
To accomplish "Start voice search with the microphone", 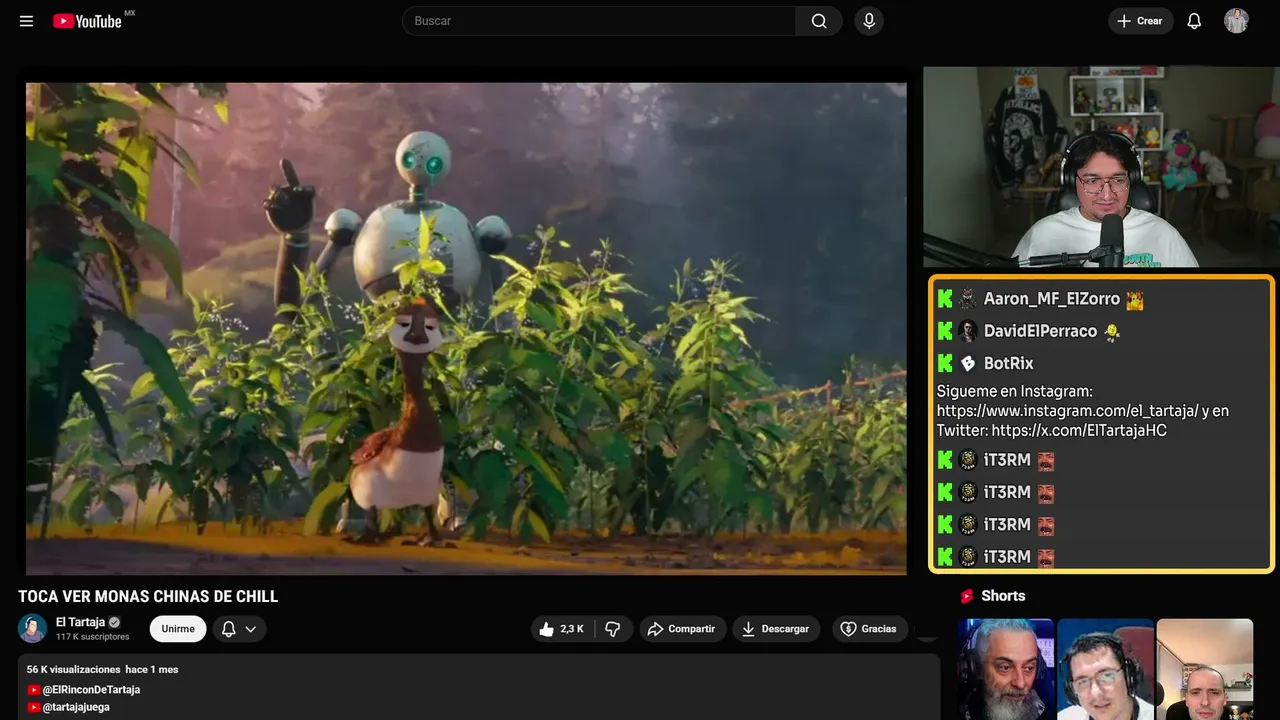I will click(869, 21).
